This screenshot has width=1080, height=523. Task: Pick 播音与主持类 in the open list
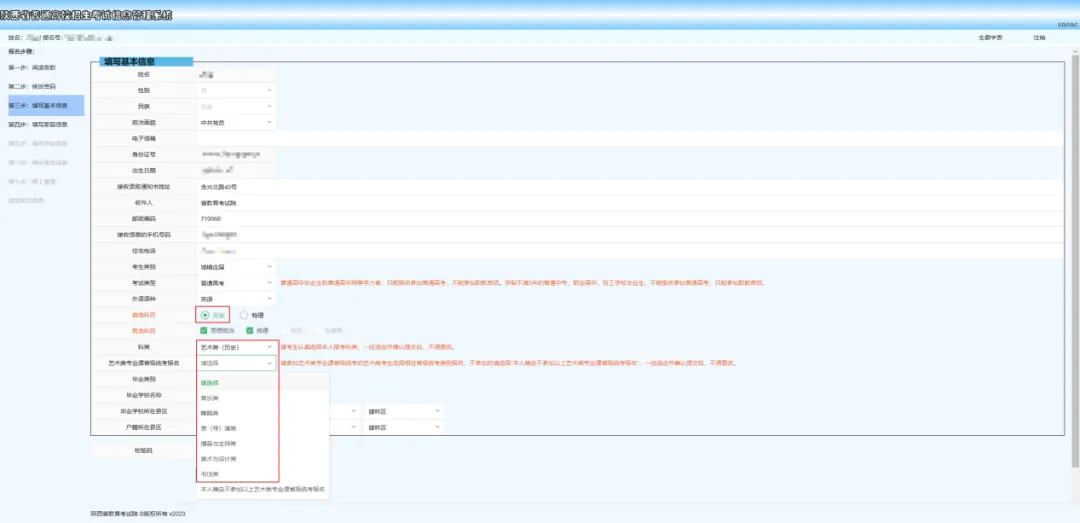pyautogui.click(x=218, y=442)
